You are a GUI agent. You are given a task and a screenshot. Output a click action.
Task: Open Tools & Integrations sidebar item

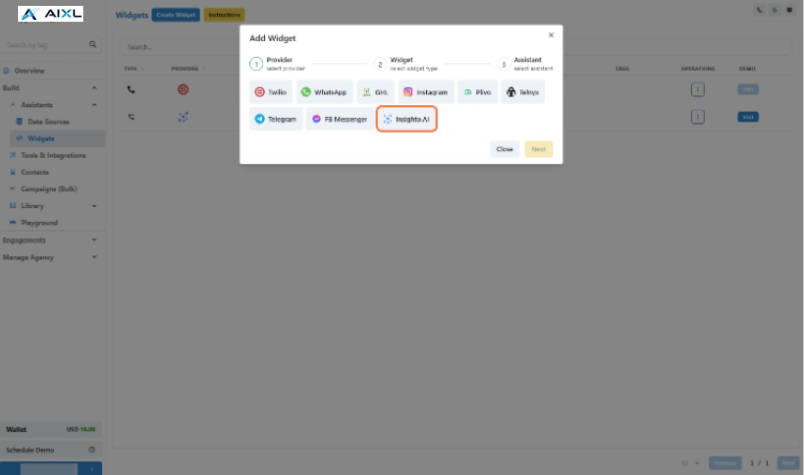pos(53,155)
